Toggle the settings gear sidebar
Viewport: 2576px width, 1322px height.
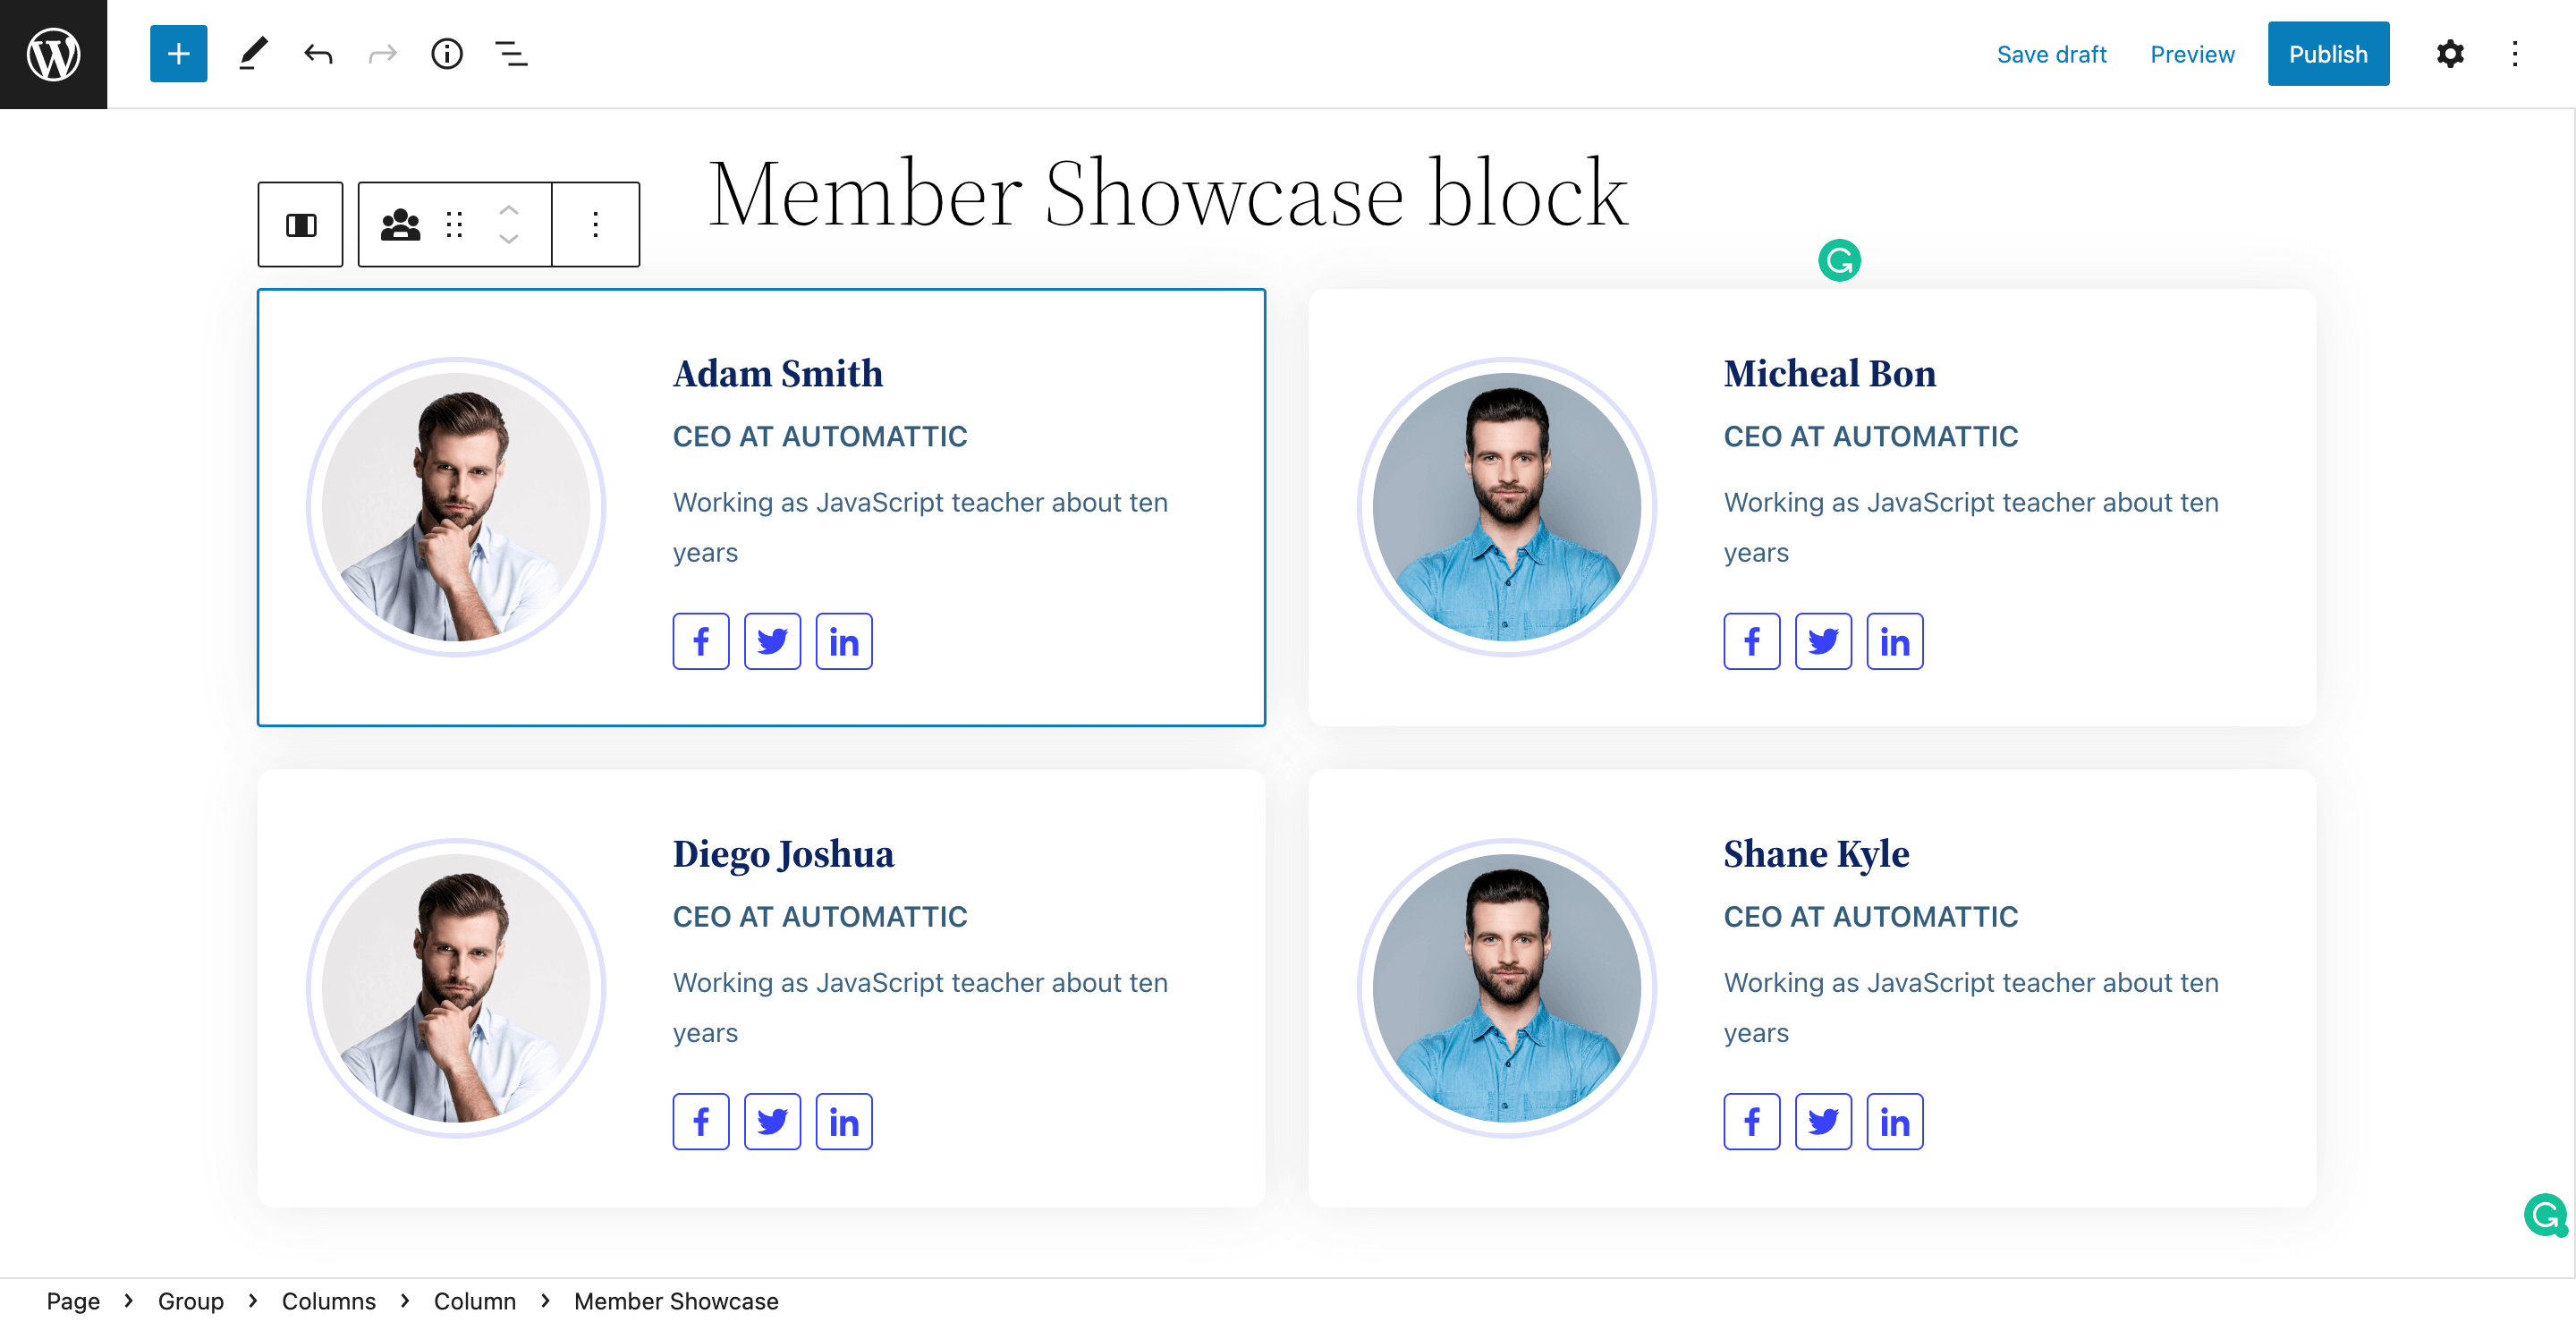2449,54
